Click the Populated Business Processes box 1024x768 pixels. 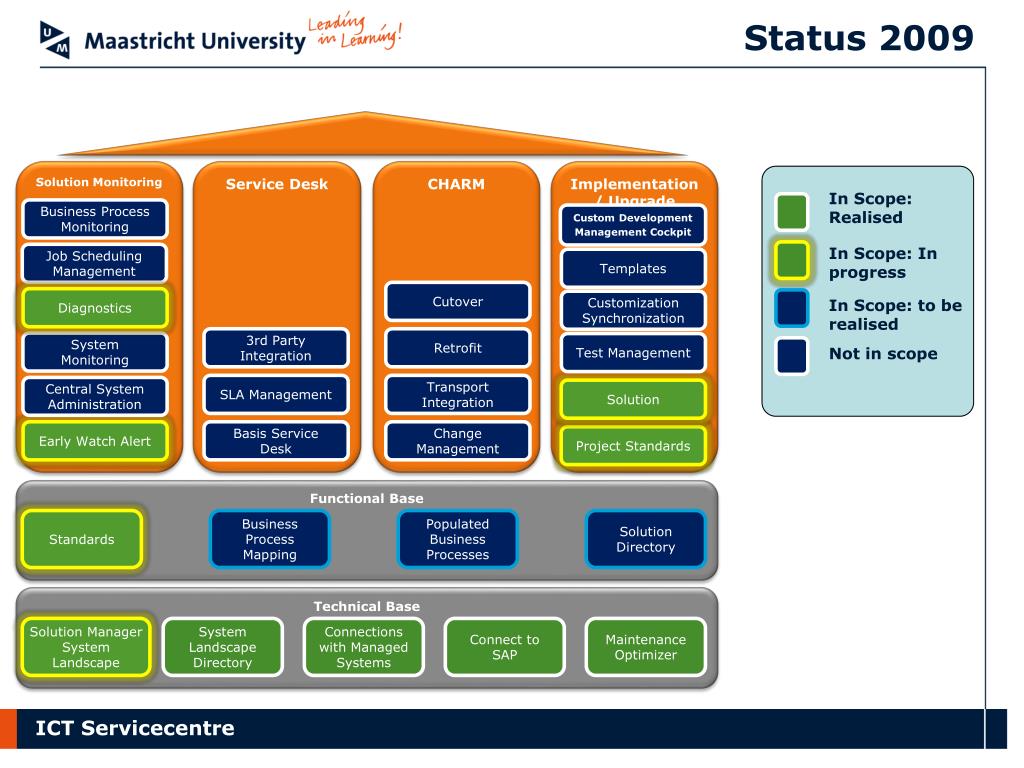click(x=457, y=539)
